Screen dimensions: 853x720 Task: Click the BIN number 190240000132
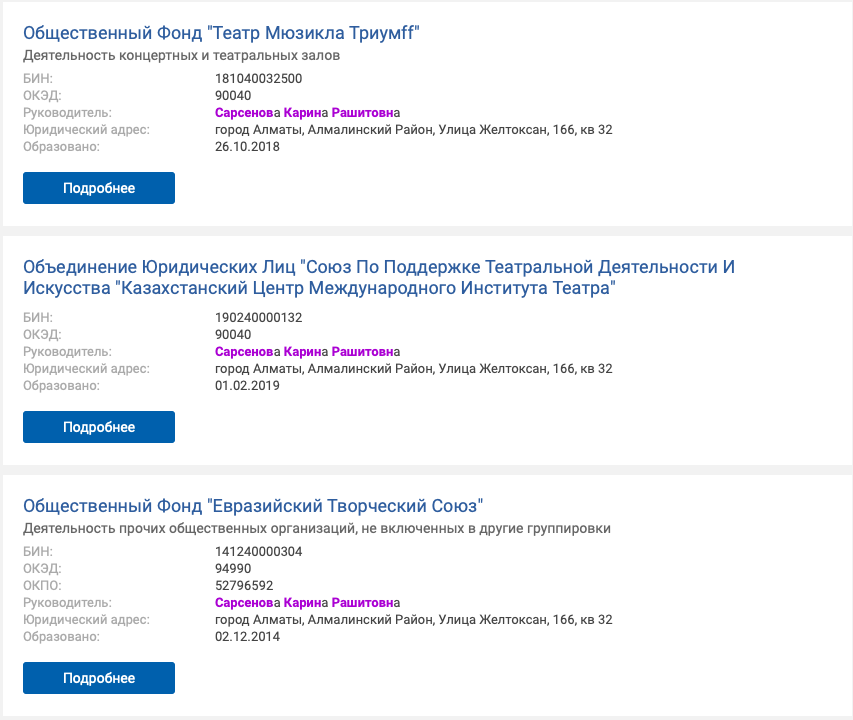pos(258,318)
